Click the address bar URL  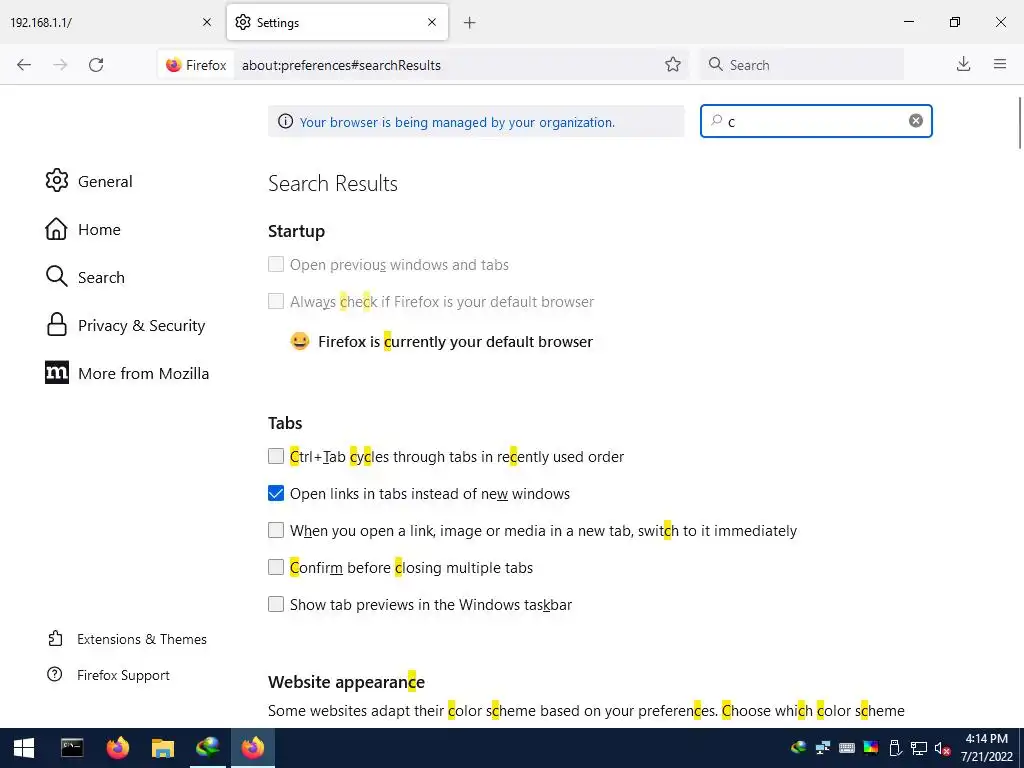[x=341, y=65]
